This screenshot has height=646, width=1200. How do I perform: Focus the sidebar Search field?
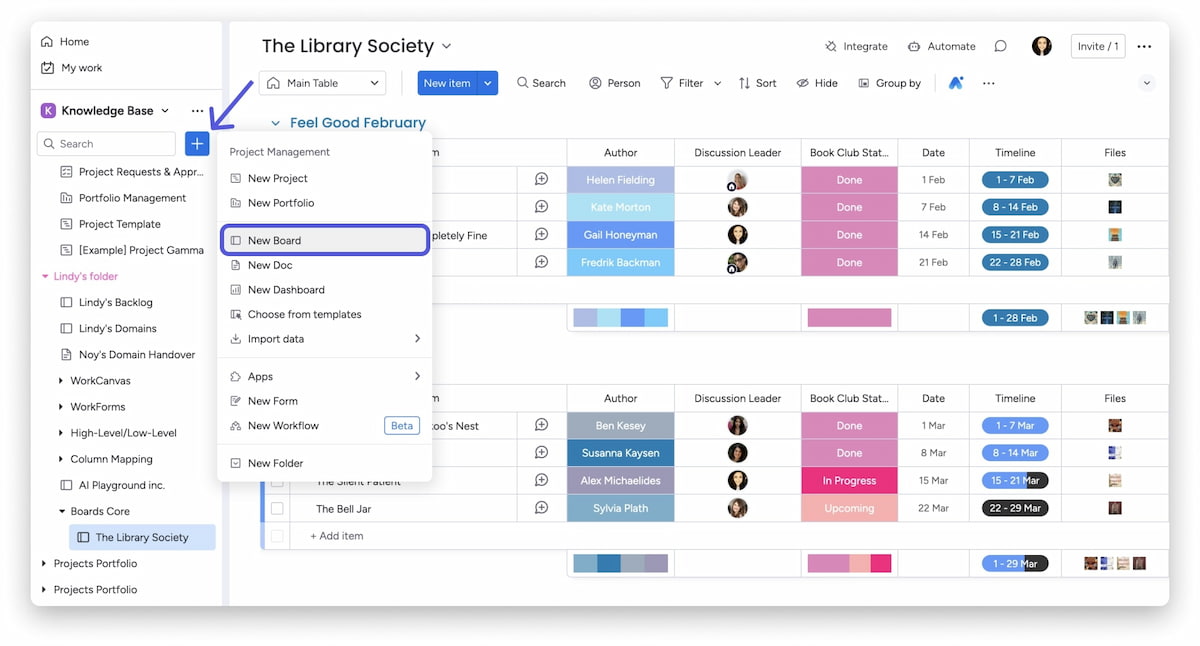click(107, 144)
